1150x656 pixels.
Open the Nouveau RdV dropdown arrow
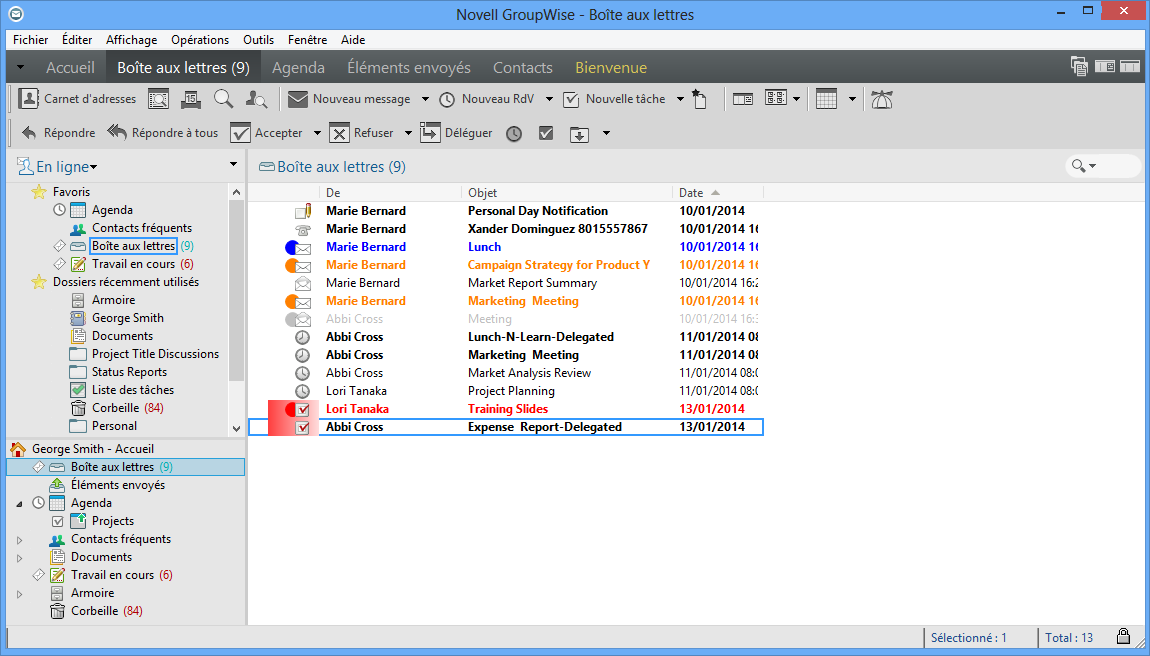549,99
